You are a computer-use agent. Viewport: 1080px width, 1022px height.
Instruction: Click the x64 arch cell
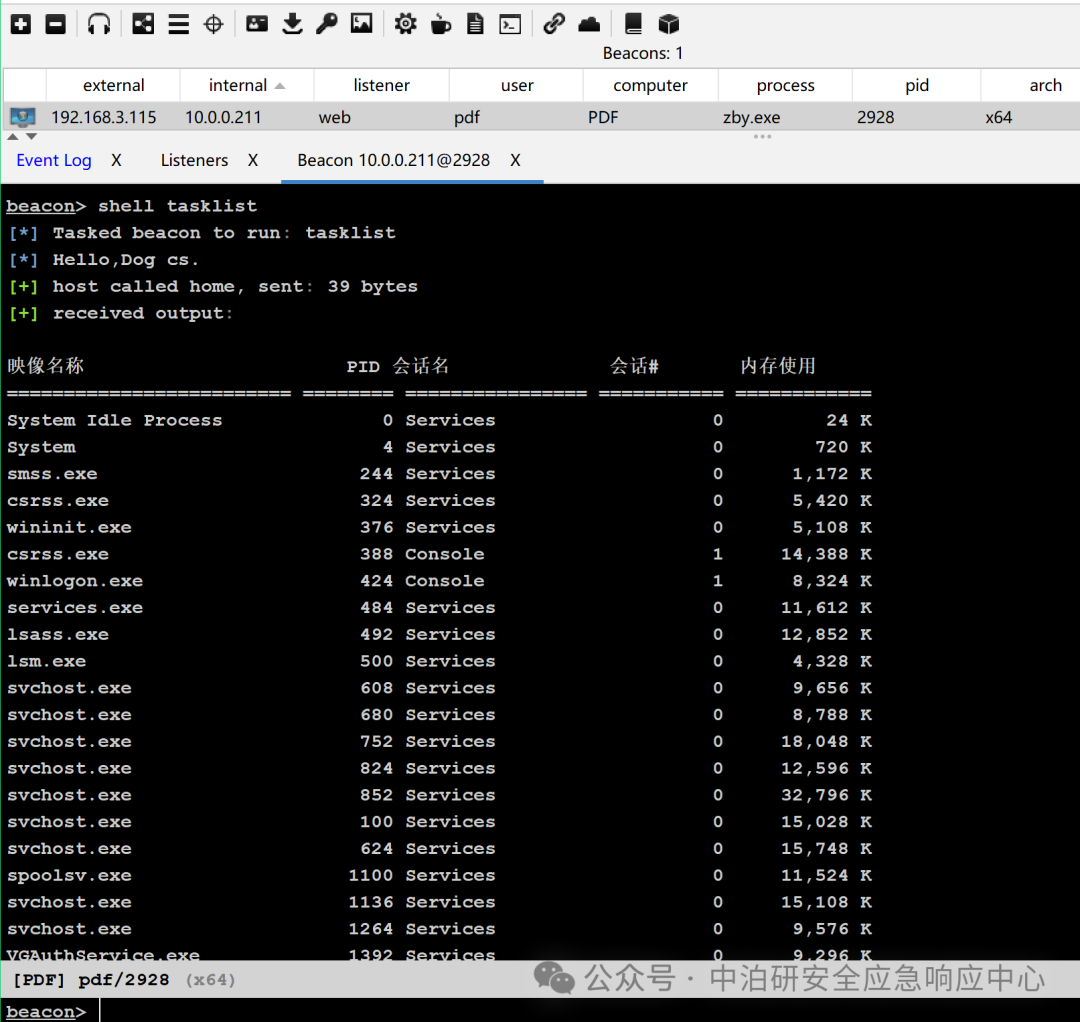[x=999, y=118]
